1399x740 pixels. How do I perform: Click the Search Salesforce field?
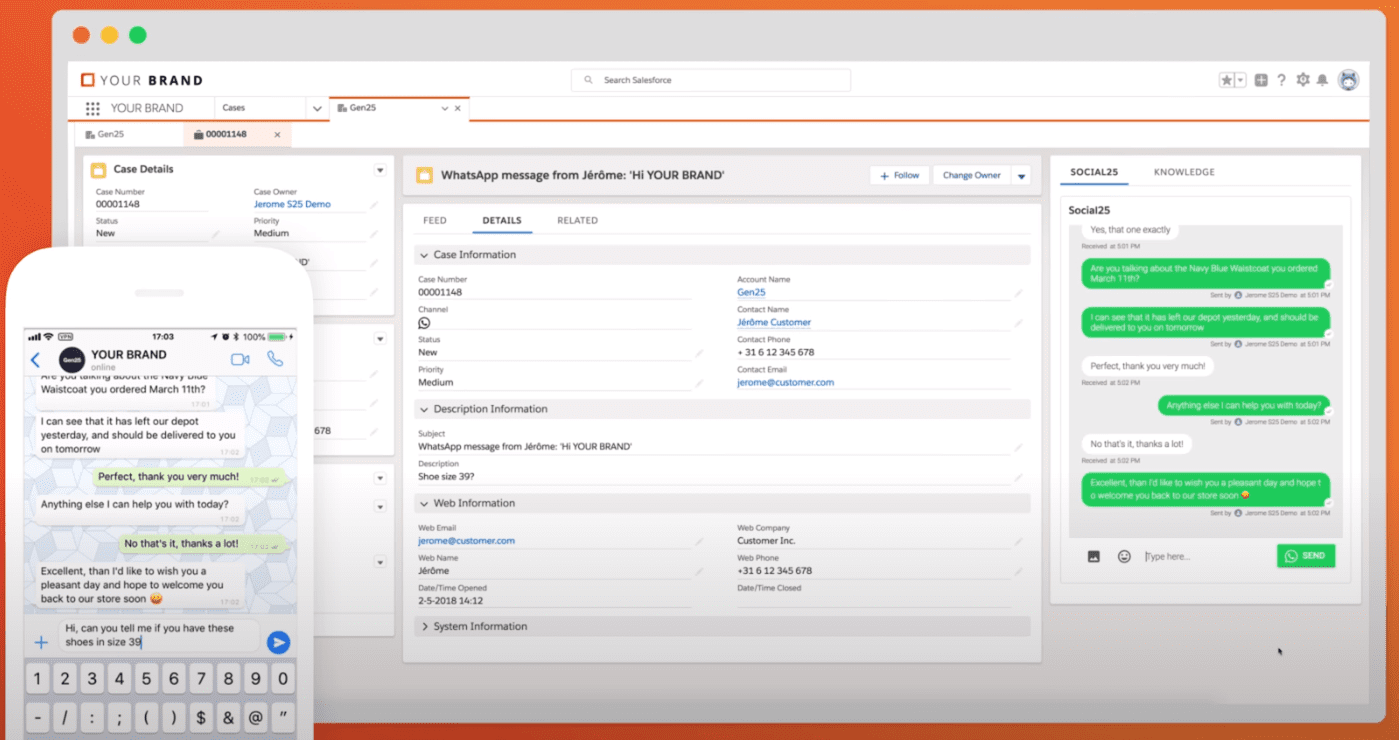tap(711, 80)
